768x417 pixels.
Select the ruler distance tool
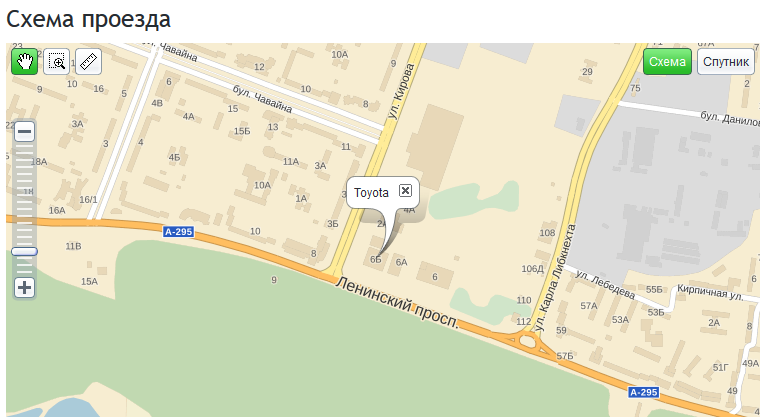click(x=89, y=62)
